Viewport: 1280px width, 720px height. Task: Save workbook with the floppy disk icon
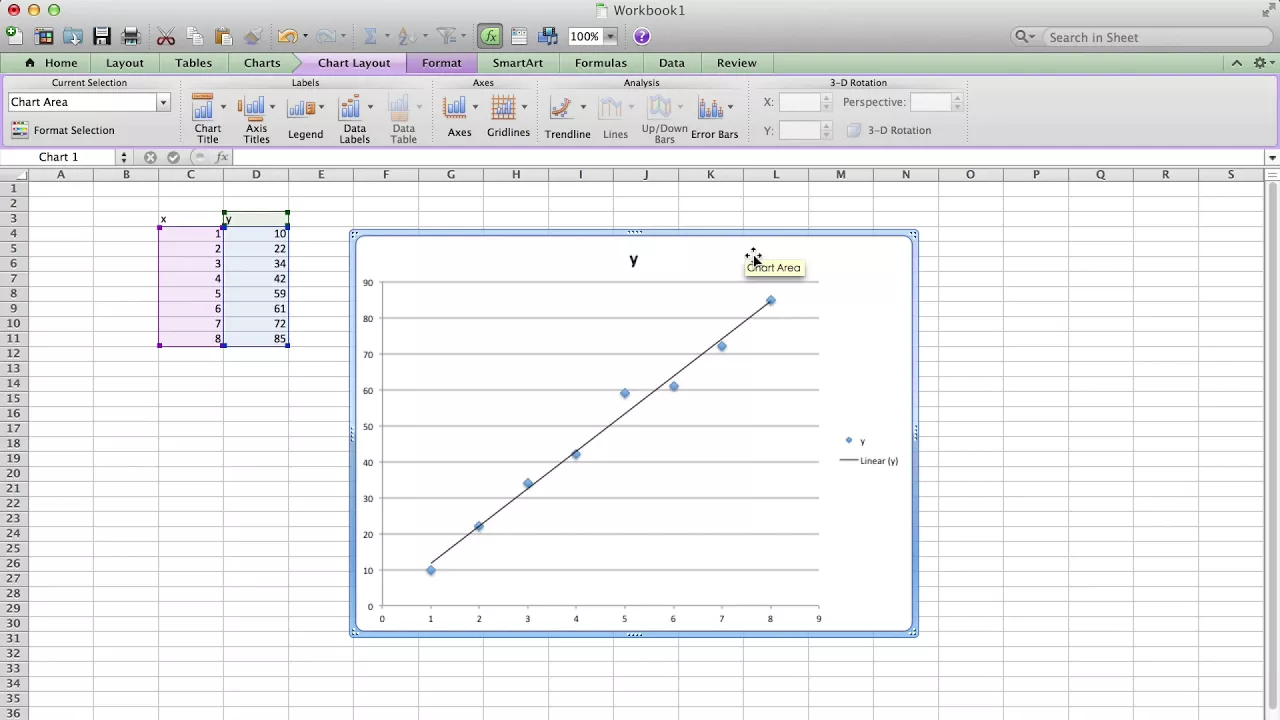click(102, 36)
